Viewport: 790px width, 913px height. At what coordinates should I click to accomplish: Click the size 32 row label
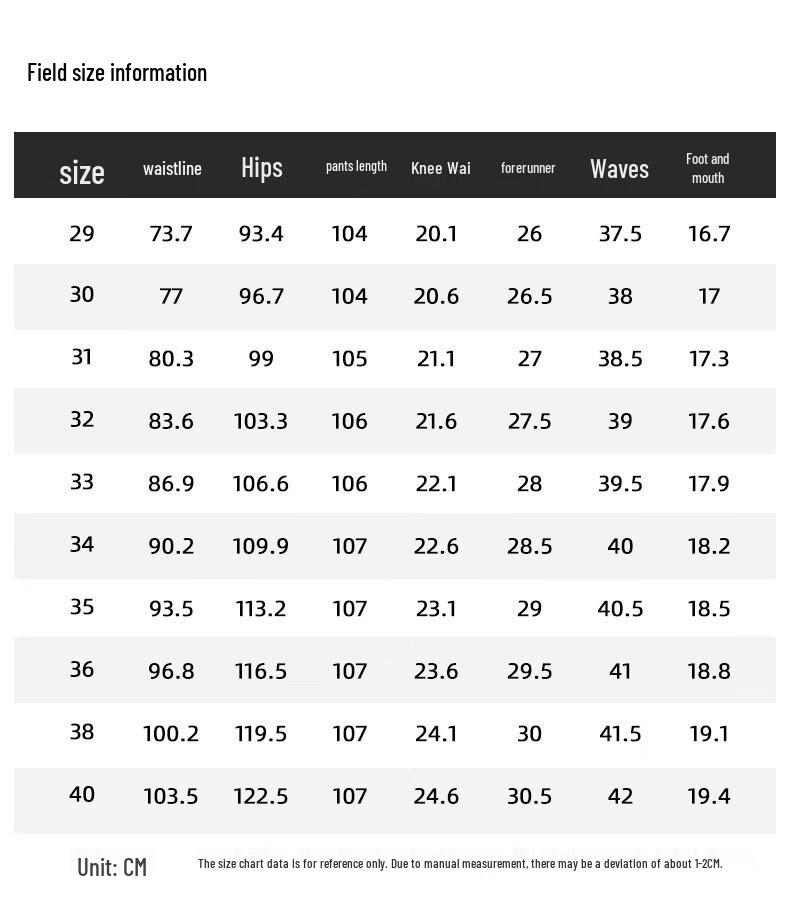(x=82, y=419)
